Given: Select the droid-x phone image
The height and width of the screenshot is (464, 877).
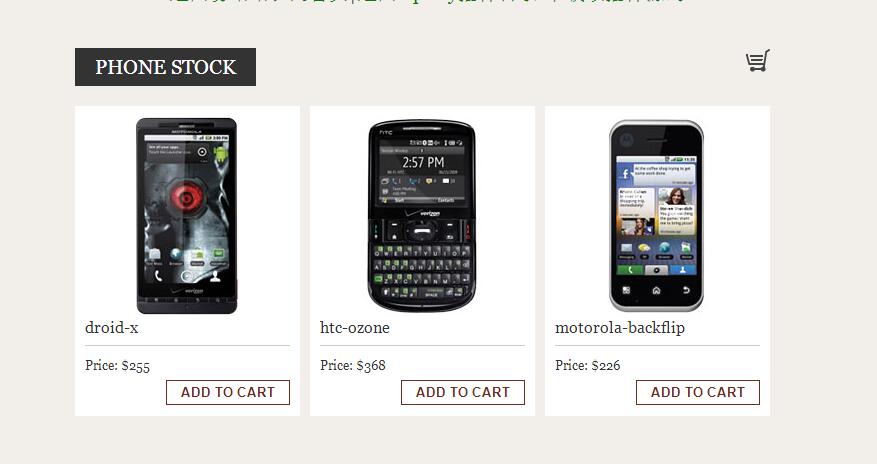Looking at the screenshot, I should (187, 216).
